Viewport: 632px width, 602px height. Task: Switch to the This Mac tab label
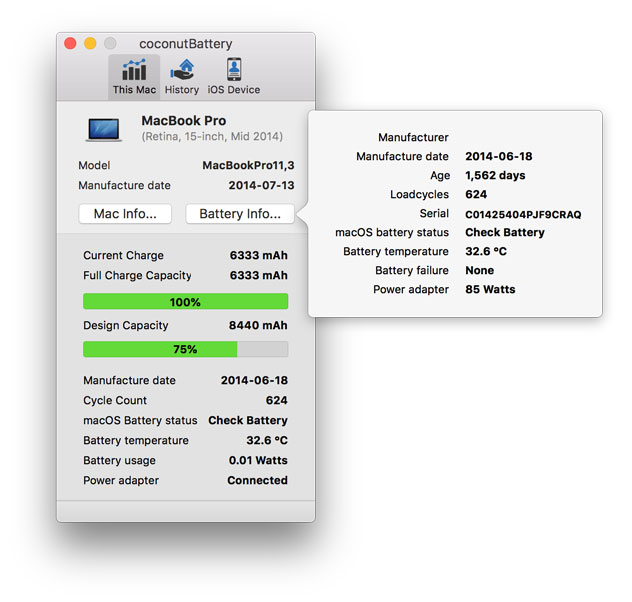point(134,89)
